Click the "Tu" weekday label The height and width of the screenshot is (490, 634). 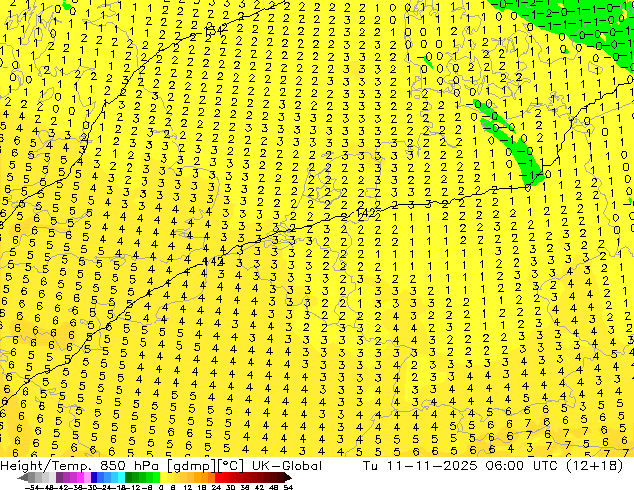(x=370, y=466)
